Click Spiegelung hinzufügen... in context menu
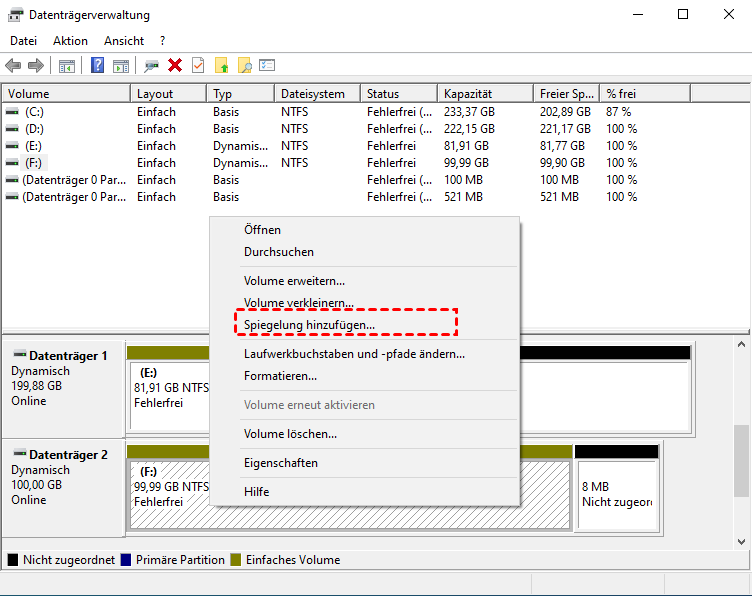 coord(364,325)
